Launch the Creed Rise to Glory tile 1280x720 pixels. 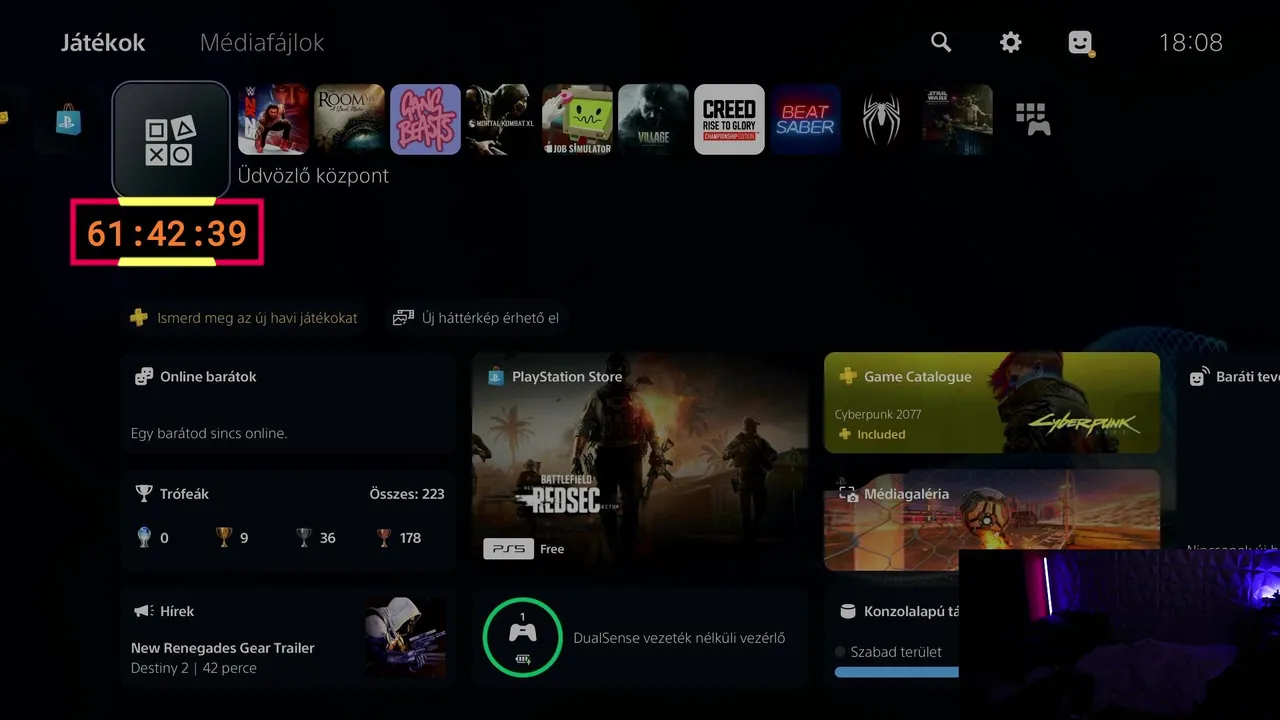[730, 119]
